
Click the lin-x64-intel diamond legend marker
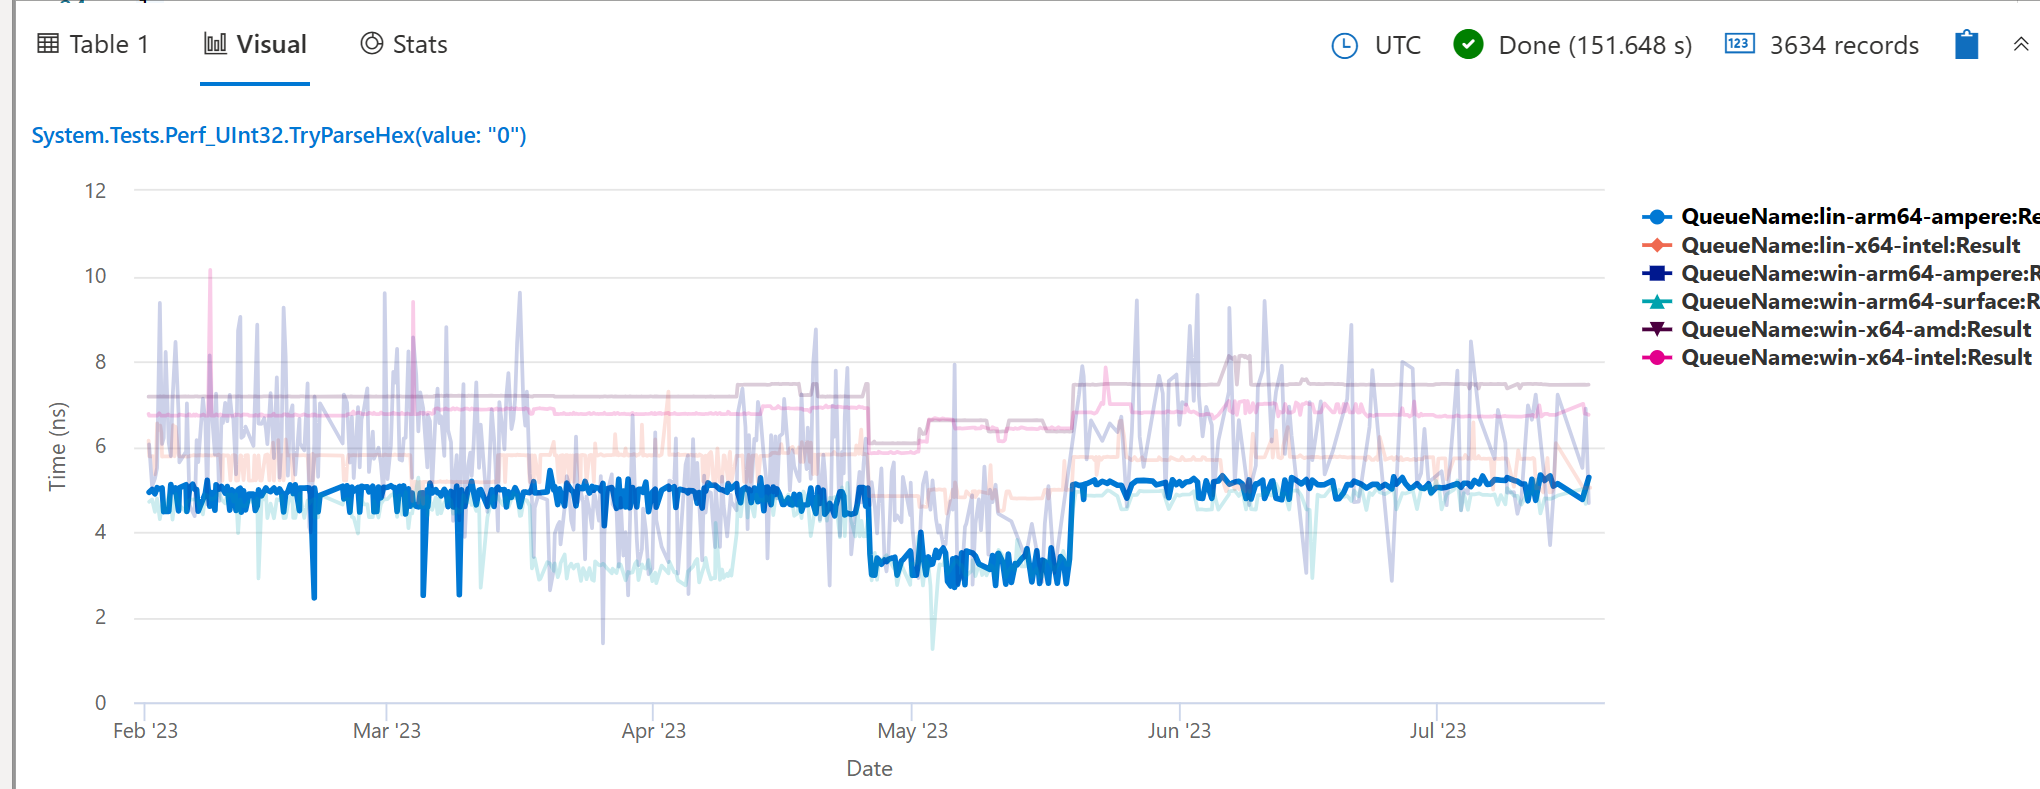[1657, 245]
